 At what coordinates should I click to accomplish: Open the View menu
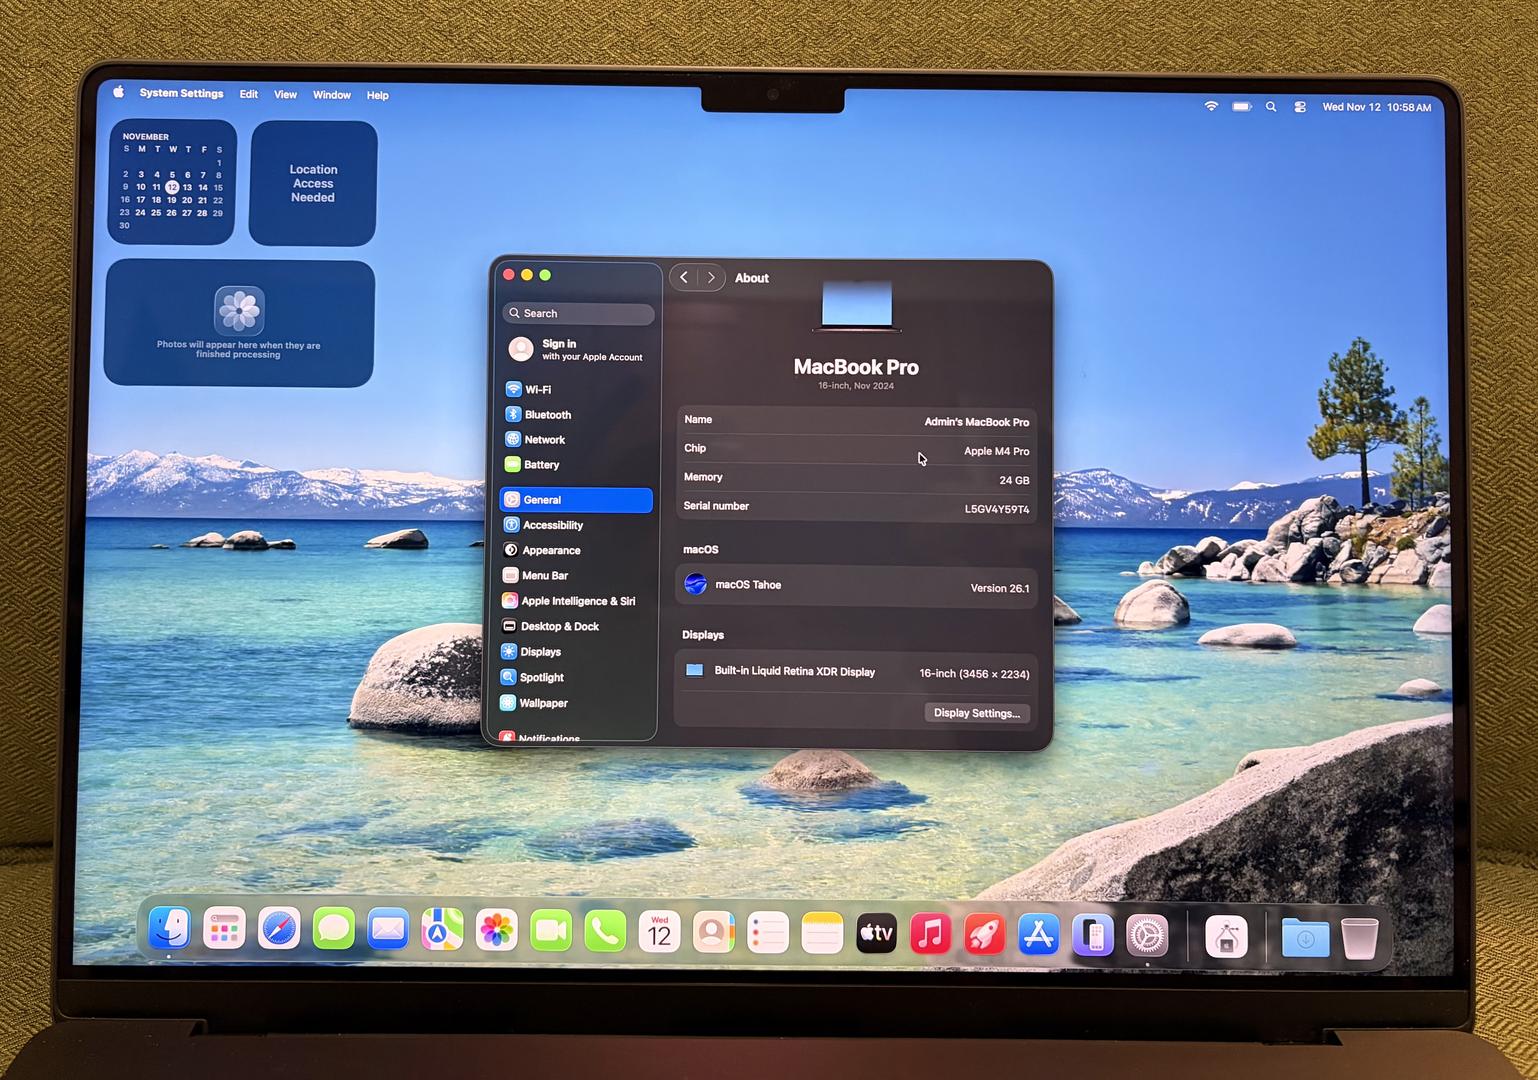tap(285, 95)
